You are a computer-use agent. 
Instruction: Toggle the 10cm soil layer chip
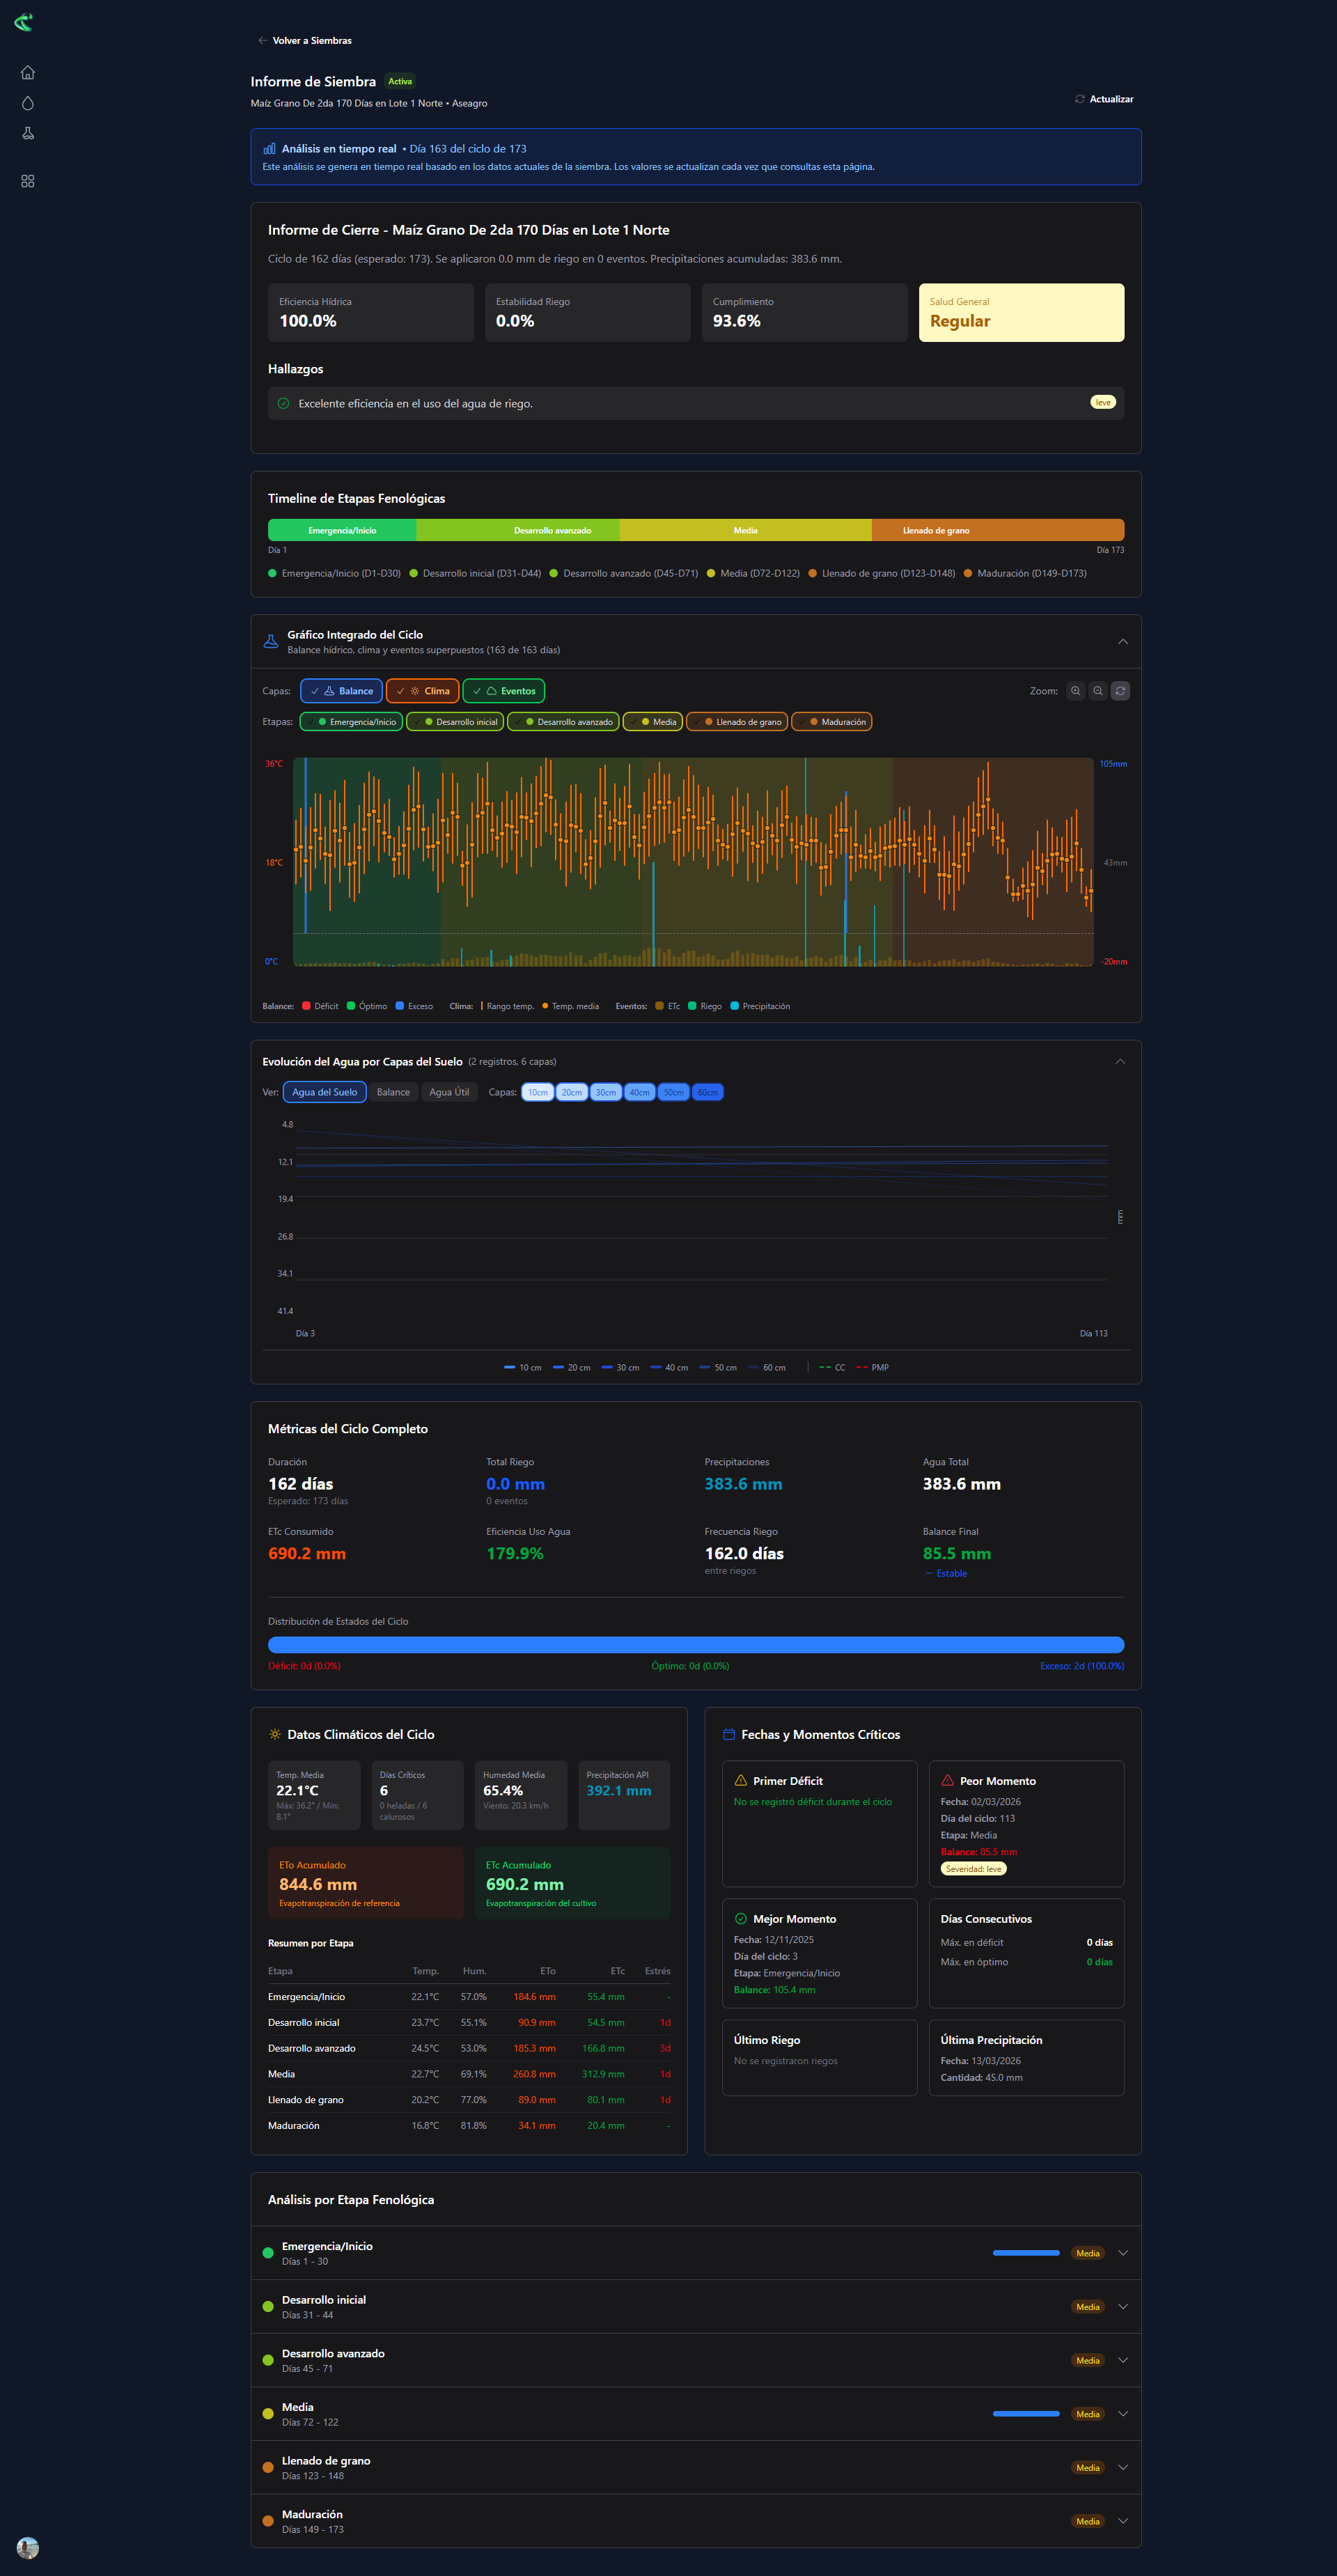click(537, 1093)
